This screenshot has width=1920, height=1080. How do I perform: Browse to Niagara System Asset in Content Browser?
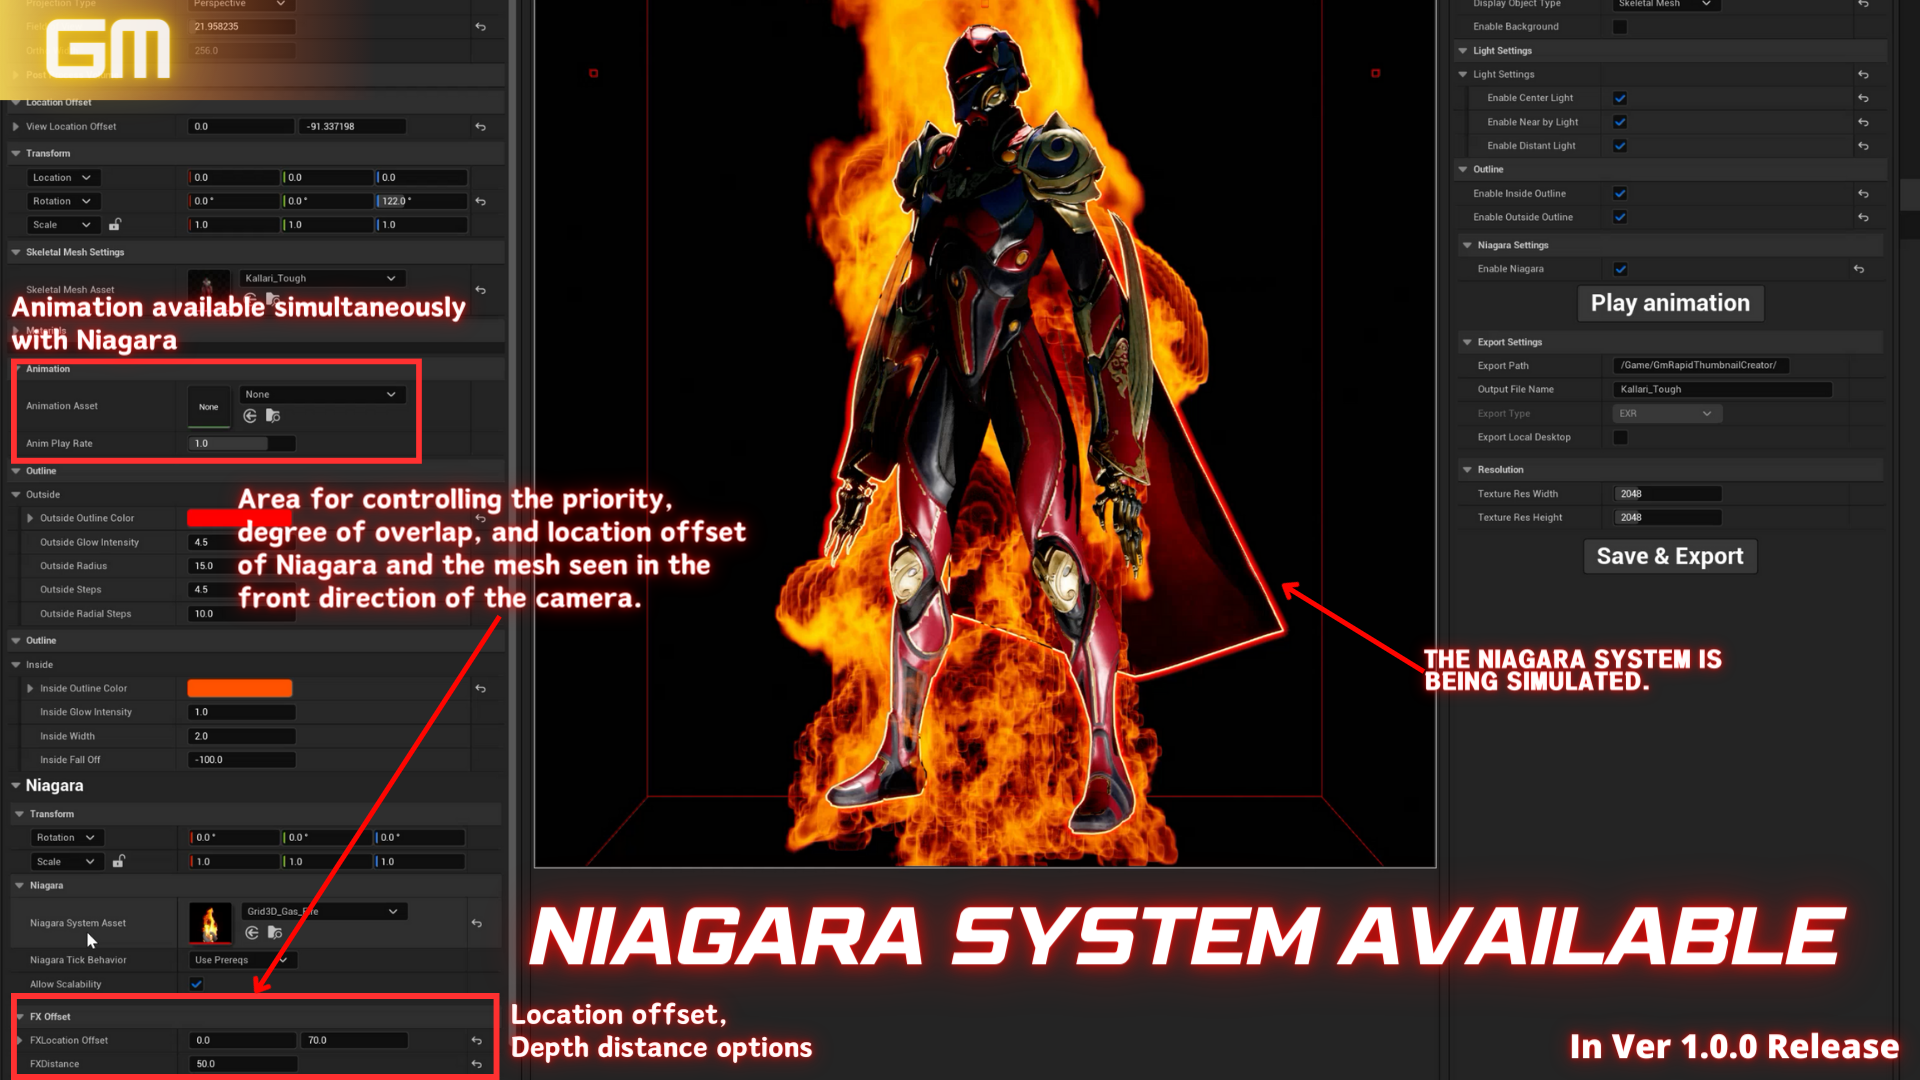(275, 933)
